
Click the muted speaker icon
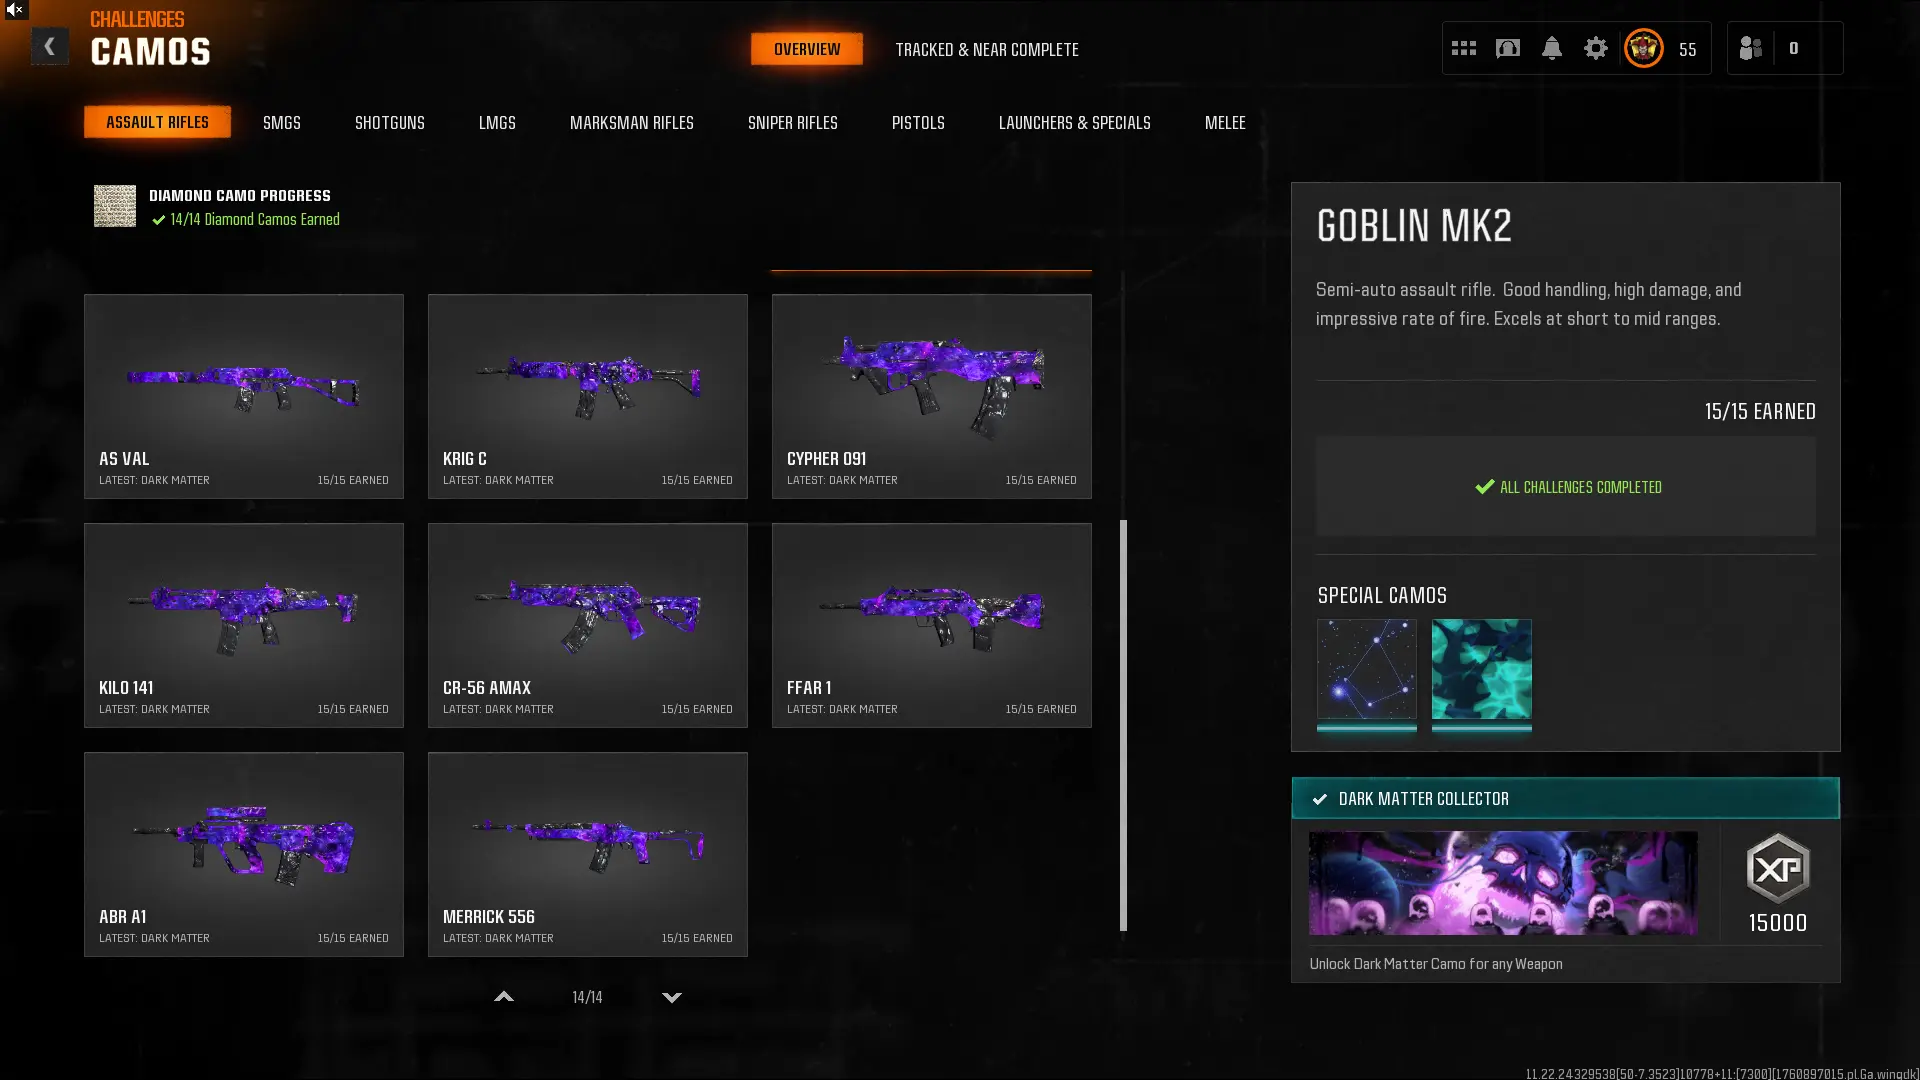pyautogui.click(x=15, y=9)
